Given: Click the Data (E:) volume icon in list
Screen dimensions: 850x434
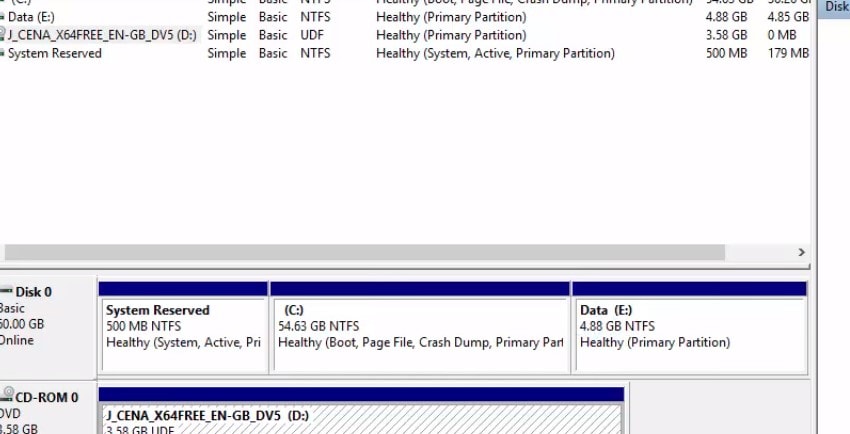Looking at the screenshot, I should click(x=3, y=17).
